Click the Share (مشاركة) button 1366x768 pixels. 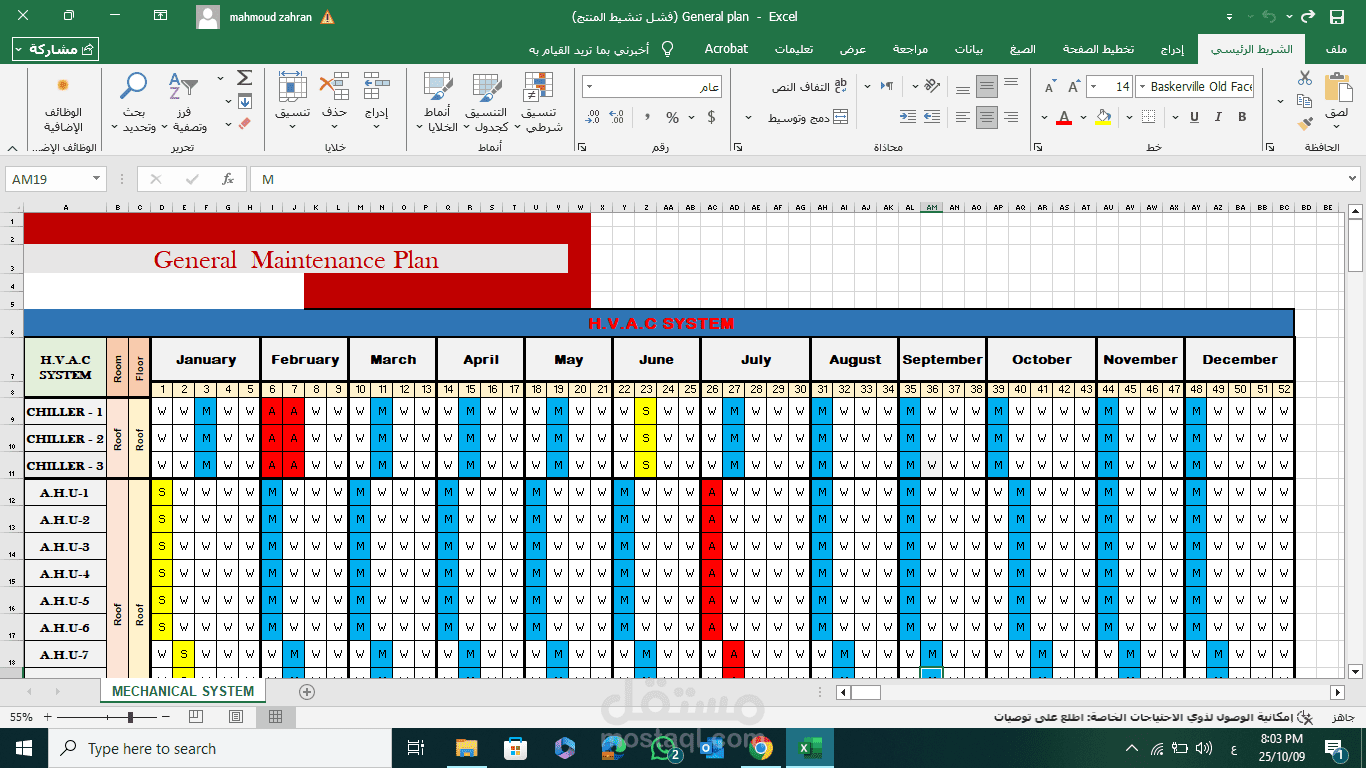(x=56, y=49)
